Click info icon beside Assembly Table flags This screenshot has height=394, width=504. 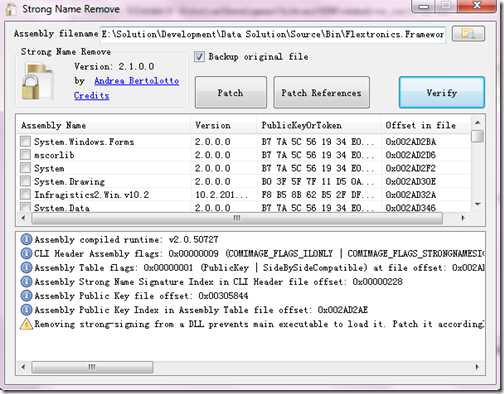pyautogui.click(x=26, y=267)
